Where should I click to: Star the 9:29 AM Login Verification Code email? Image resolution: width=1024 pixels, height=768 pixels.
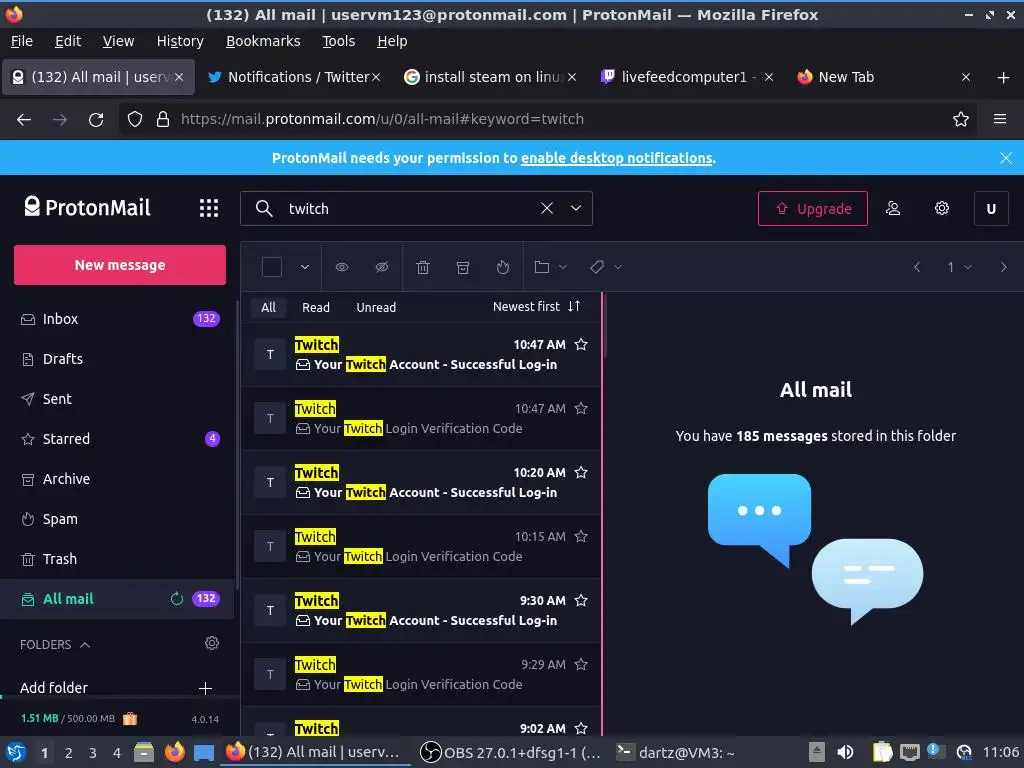pos(581,665)
